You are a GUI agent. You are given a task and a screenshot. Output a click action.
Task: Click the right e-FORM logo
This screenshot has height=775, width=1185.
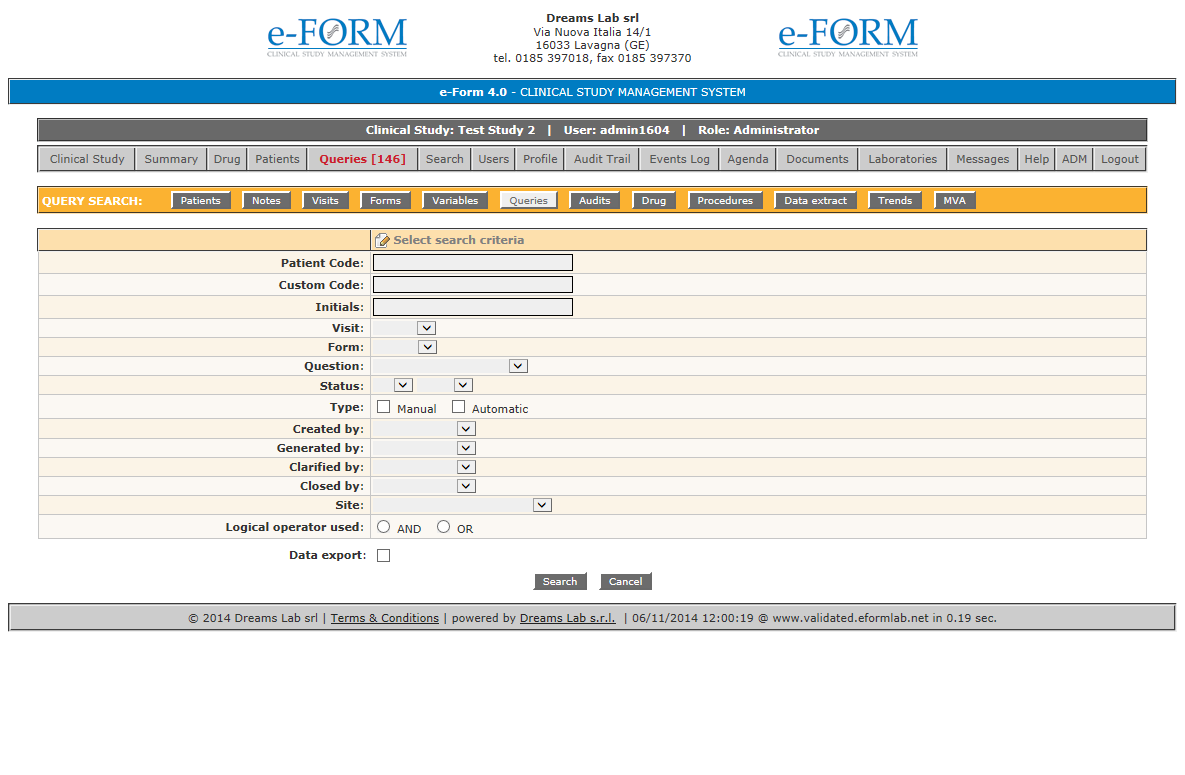click(x=848, y=37)
